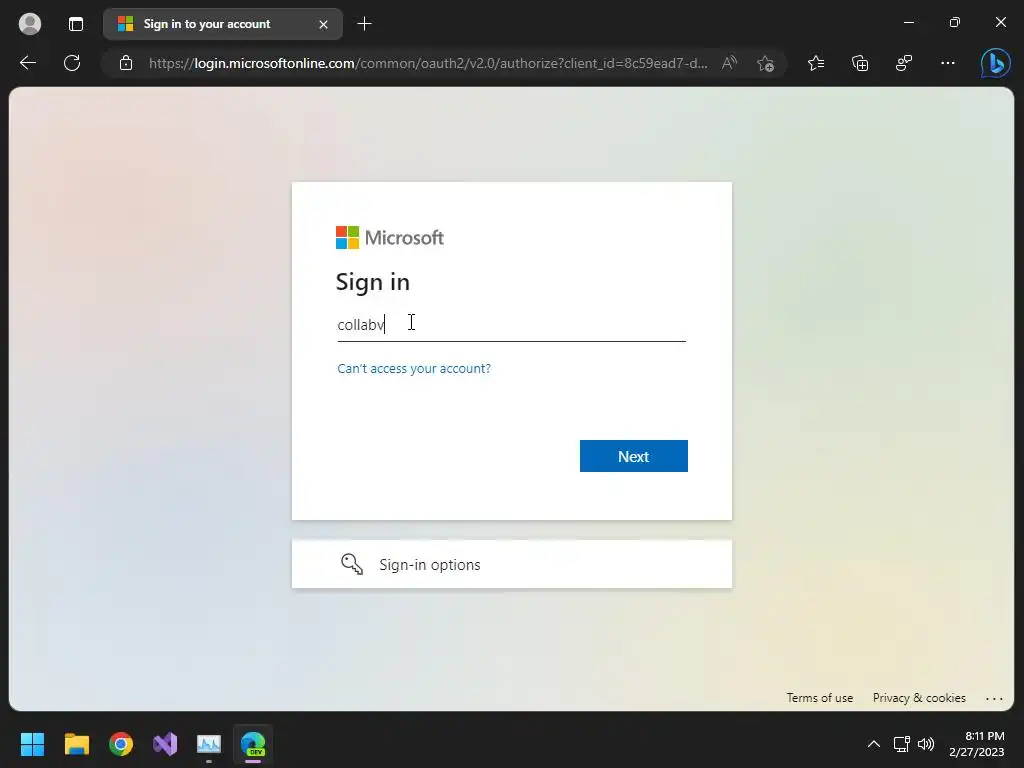Click the address bar URL
1024x768 pixels.
pyautogui.click(x=428, y=63)
